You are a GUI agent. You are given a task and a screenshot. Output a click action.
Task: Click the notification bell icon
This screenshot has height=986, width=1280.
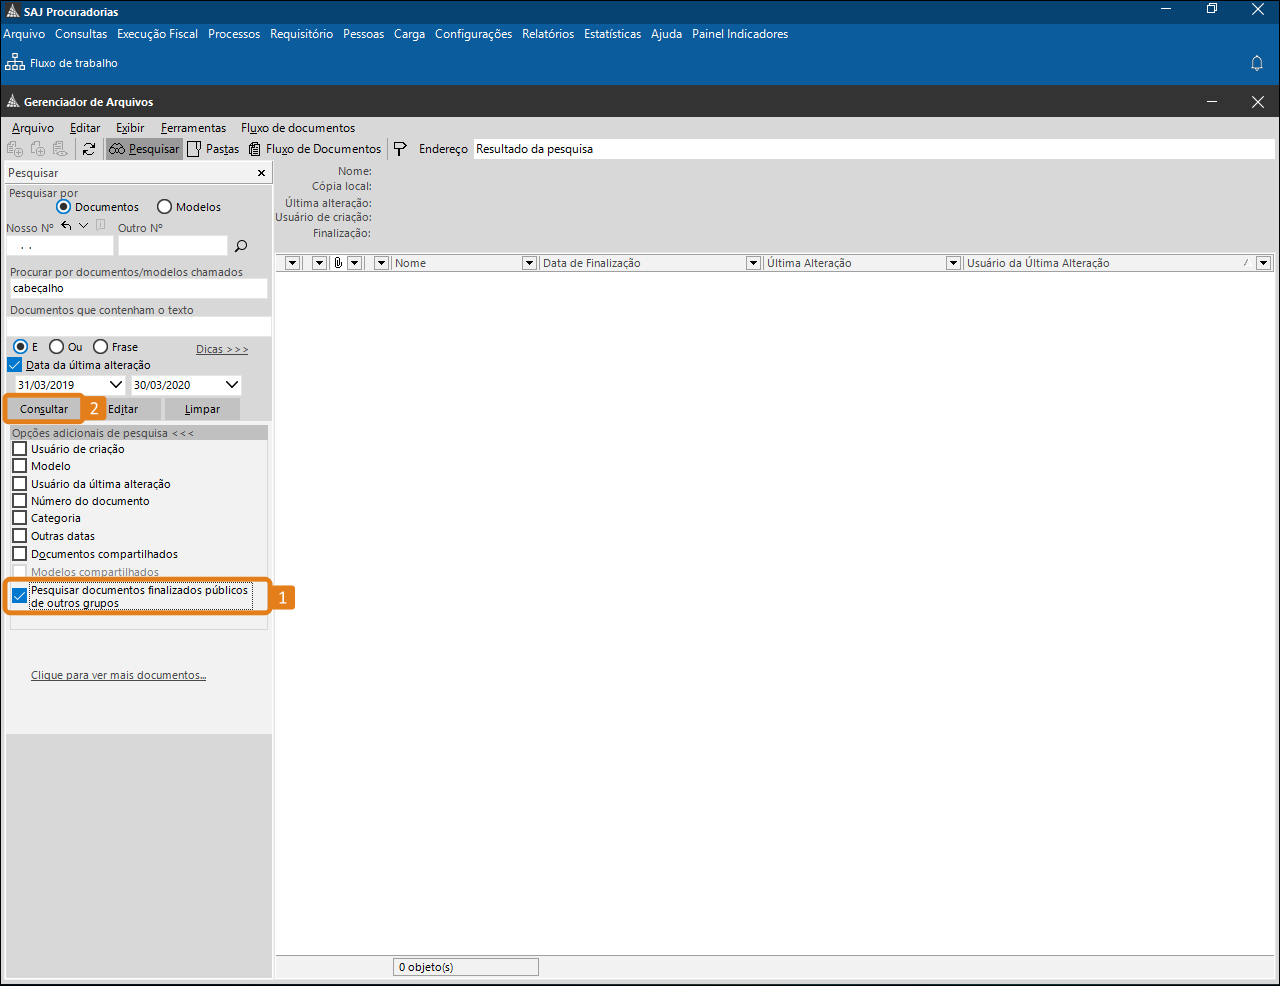1257,63
